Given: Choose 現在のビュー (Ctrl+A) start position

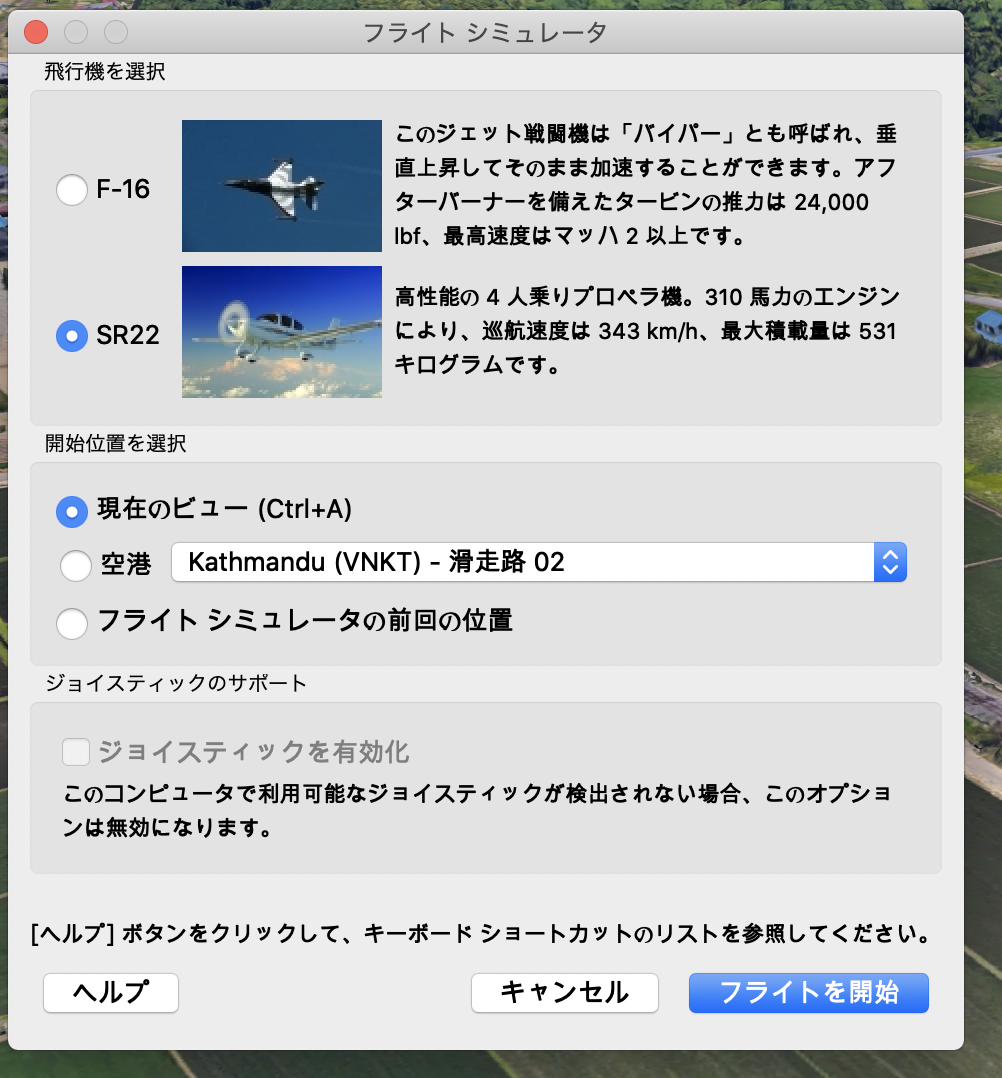Looking at the screenshot, I should coord(72,512).
